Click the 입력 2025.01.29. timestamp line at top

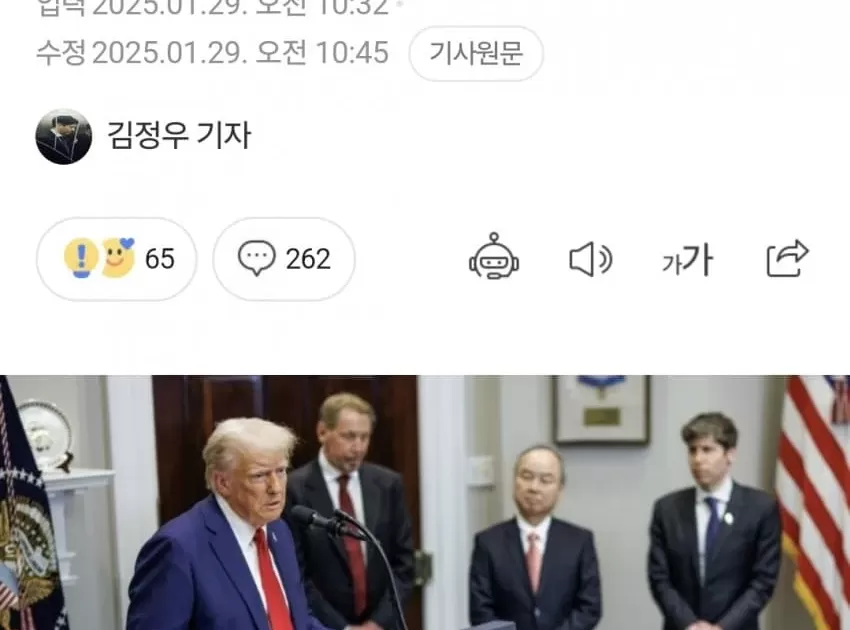212,8
